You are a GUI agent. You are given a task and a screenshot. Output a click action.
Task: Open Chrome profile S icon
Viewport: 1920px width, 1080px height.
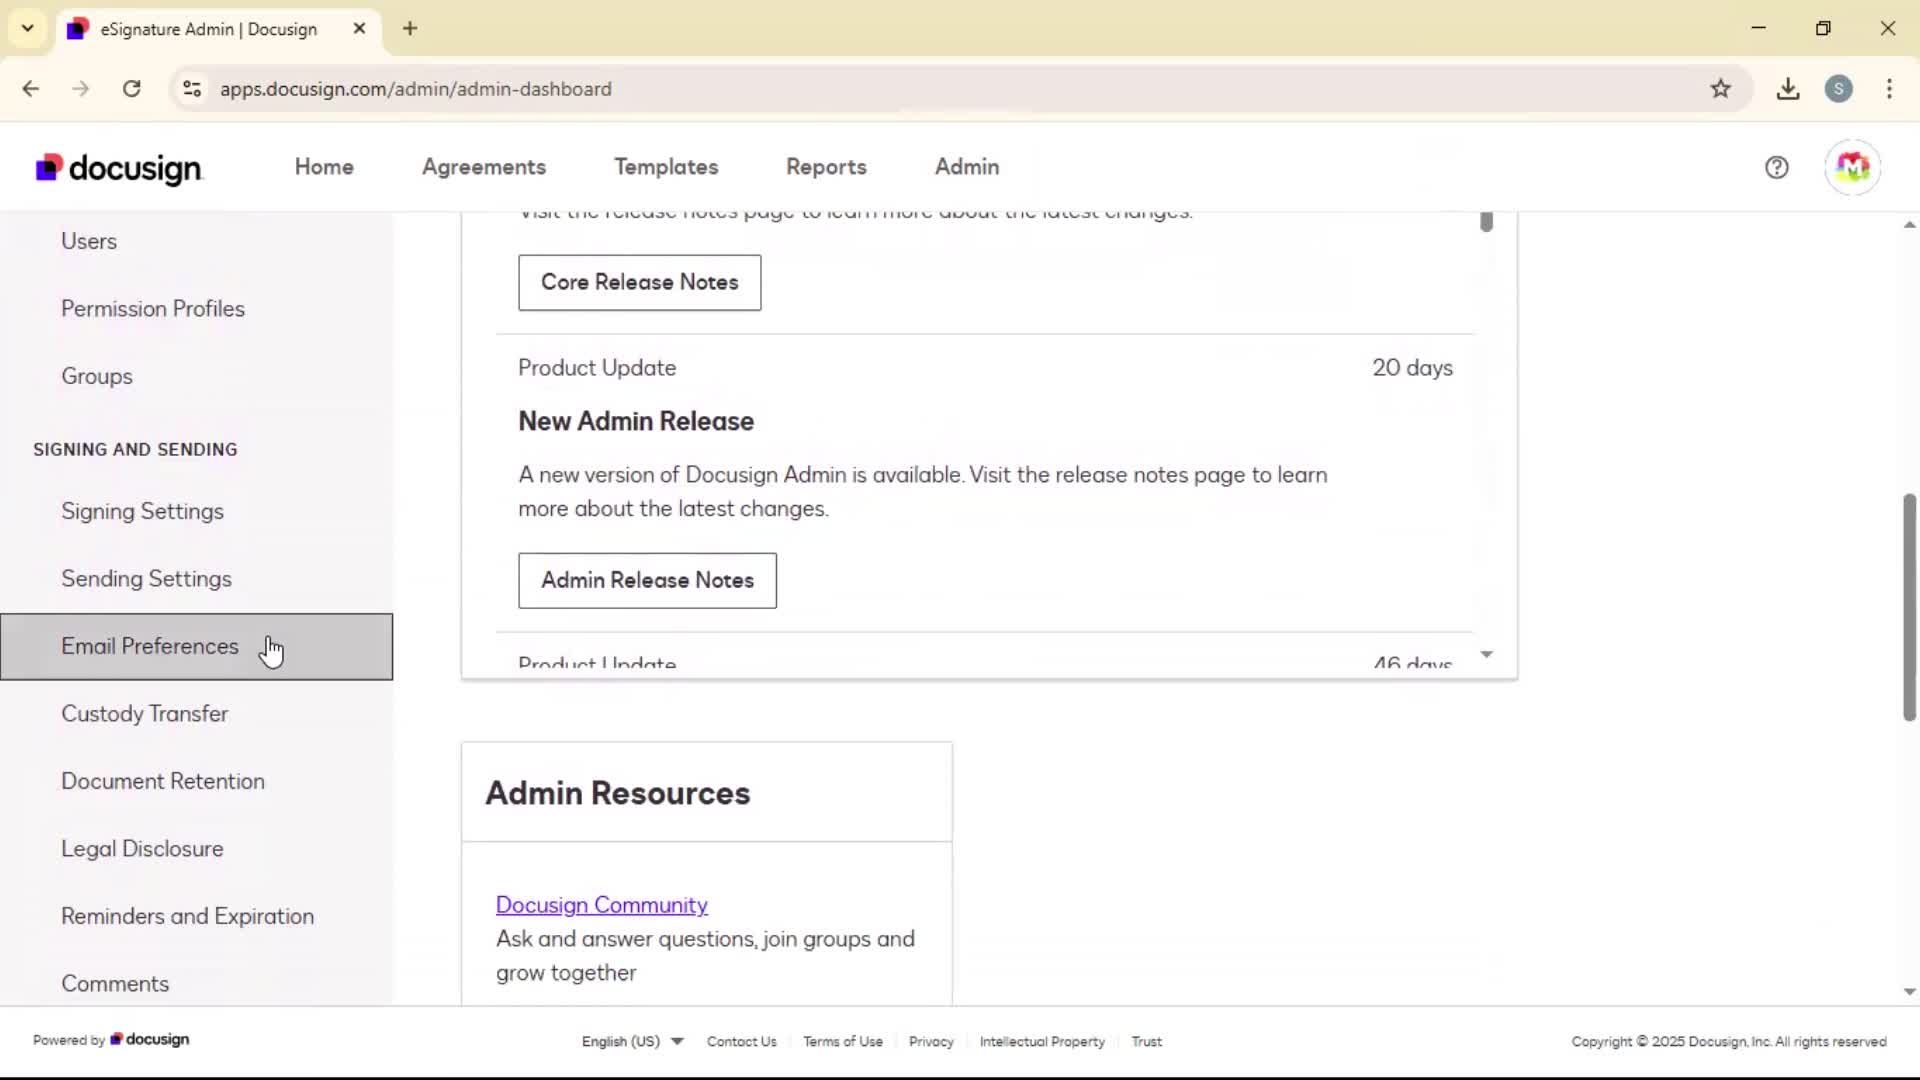(1838, 89)
